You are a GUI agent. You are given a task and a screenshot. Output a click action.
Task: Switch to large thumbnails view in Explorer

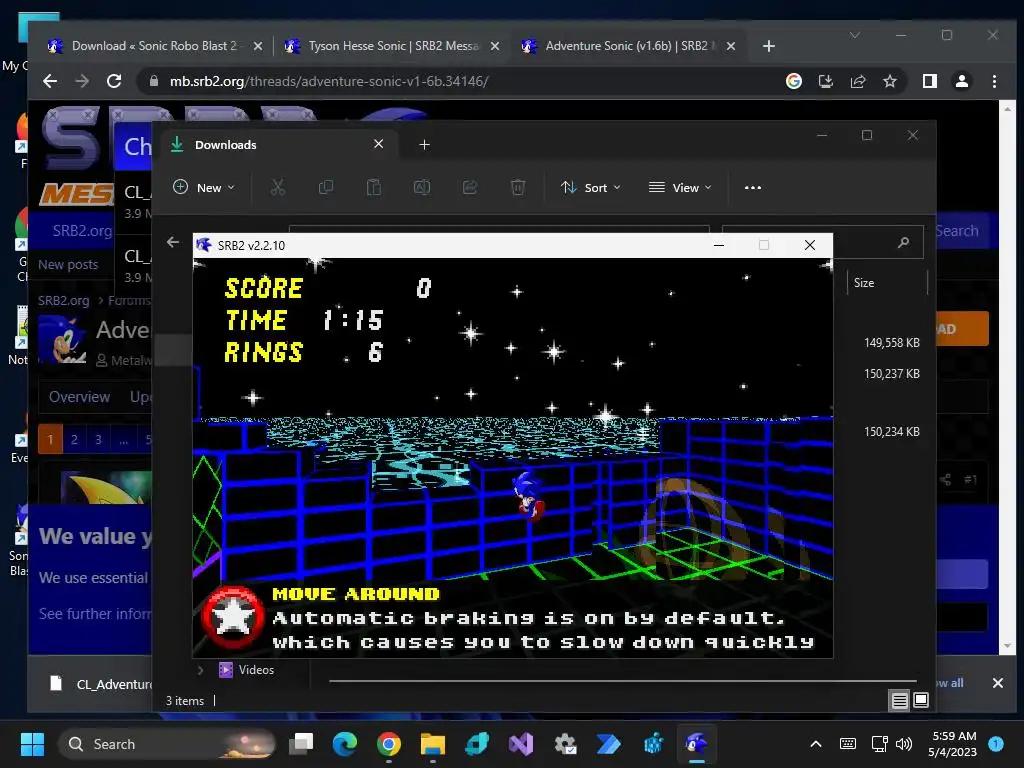click(921, 701)
